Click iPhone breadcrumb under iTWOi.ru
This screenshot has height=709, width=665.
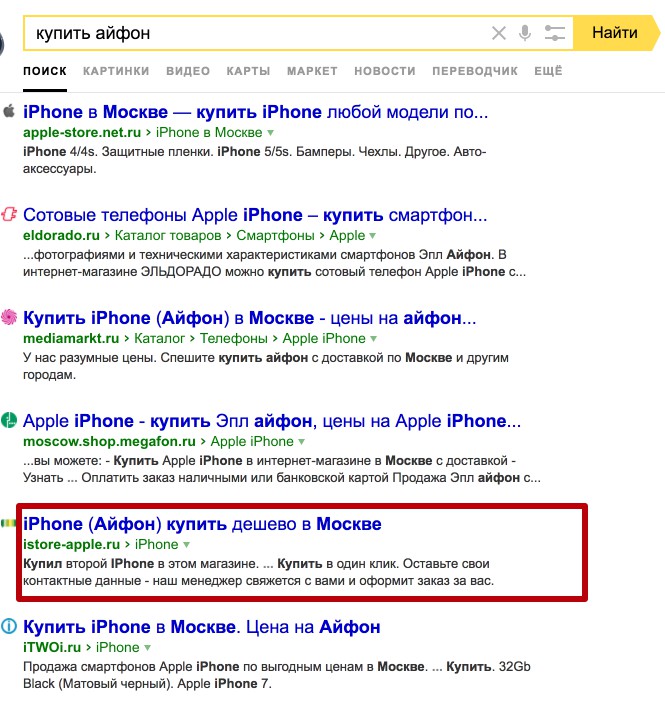(x=118, y=648)
